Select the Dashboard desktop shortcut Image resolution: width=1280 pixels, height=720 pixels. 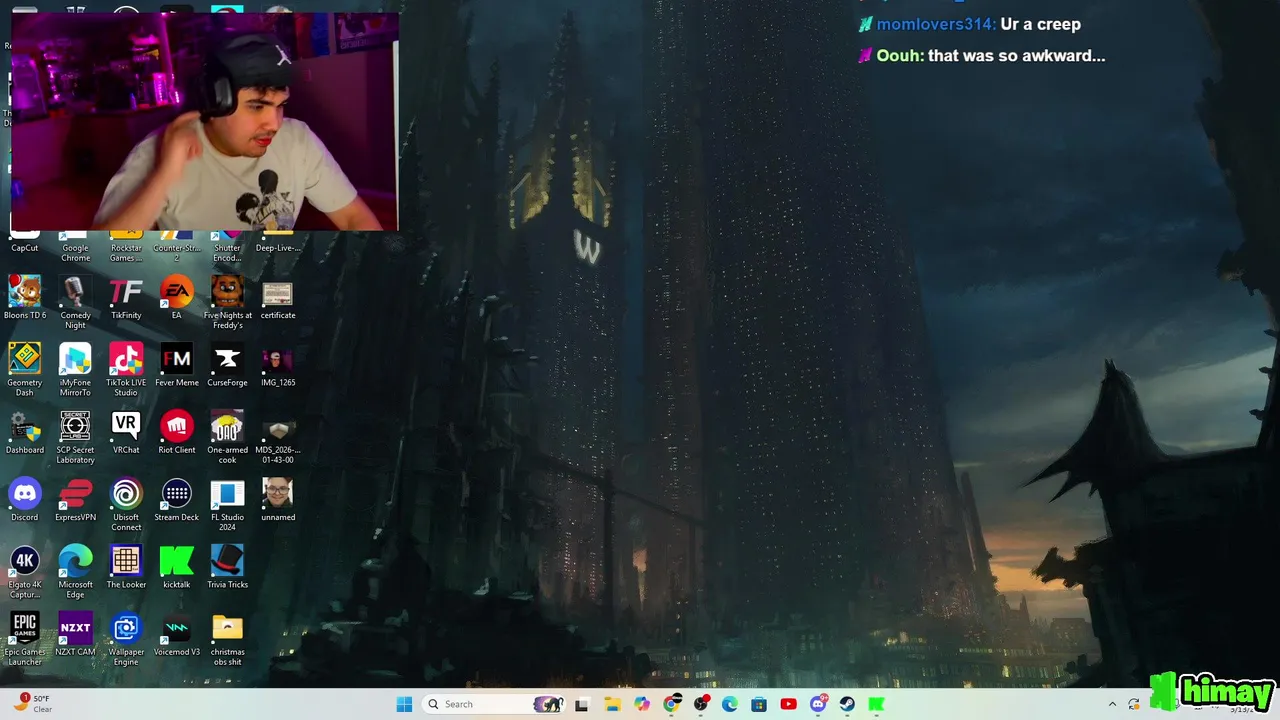click(25, 432)
